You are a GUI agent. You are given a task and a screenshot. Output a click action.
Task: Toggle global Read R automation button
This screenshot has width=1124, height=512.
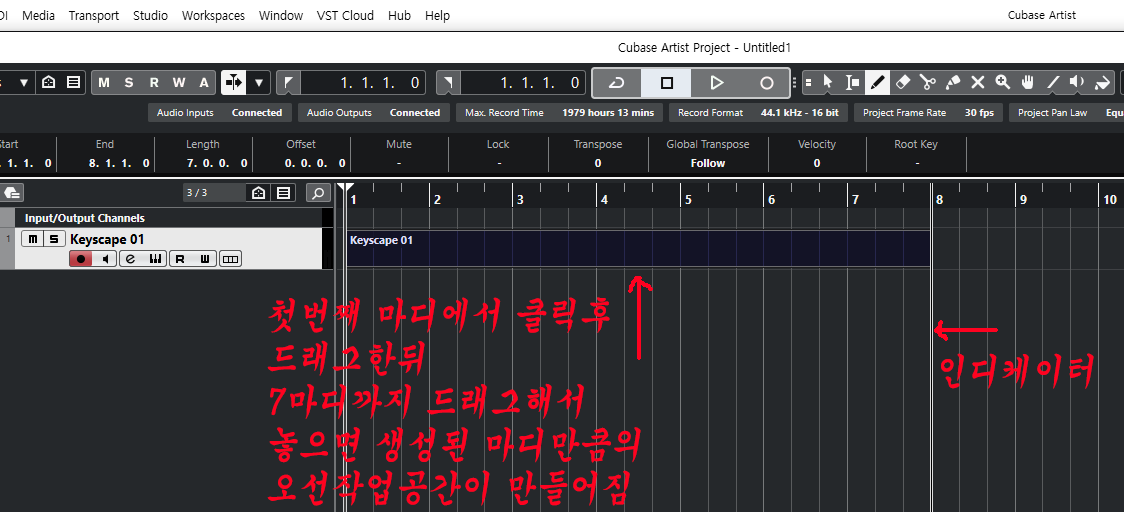click(x=153, y=82)
